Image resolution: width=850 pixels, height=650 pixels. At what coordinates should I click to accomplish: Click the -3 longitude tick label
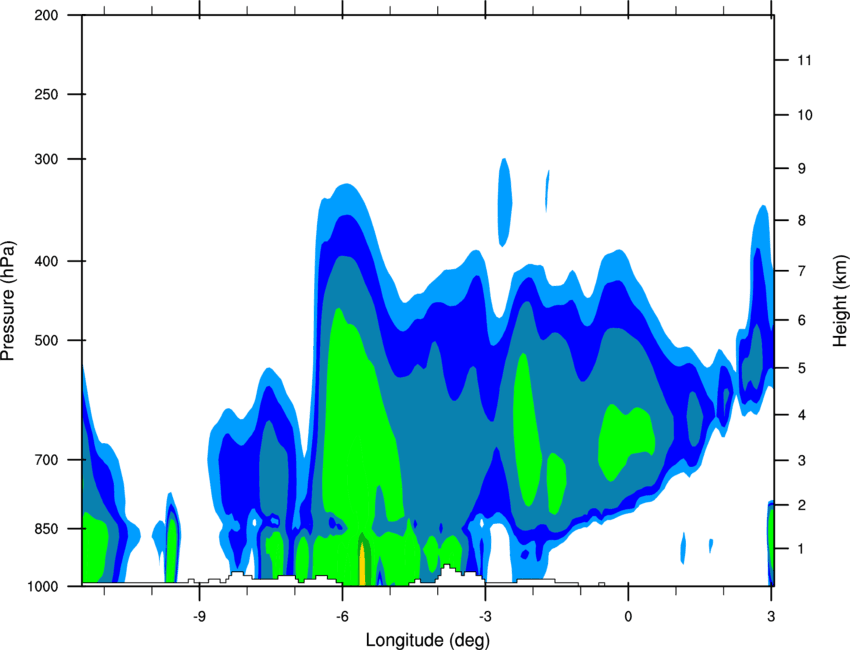click(x=485, y=616)
